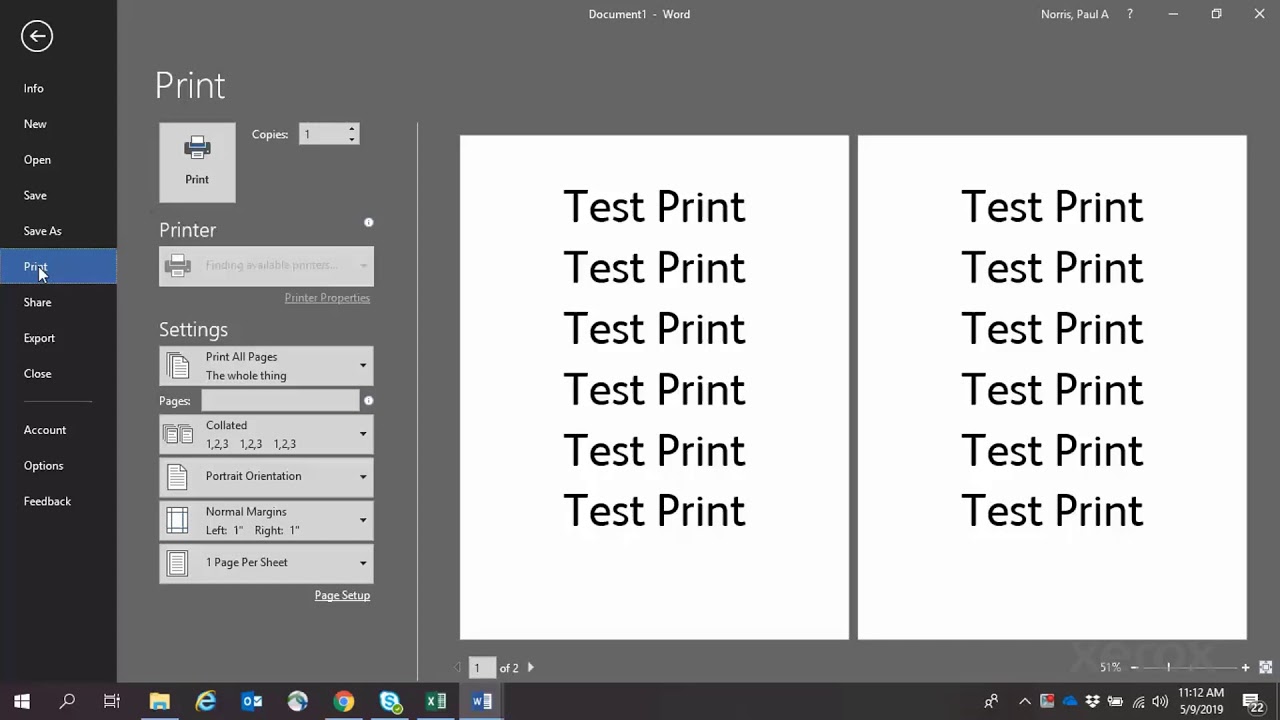
Task: Open the Collated dropdown
Action: 266,434
